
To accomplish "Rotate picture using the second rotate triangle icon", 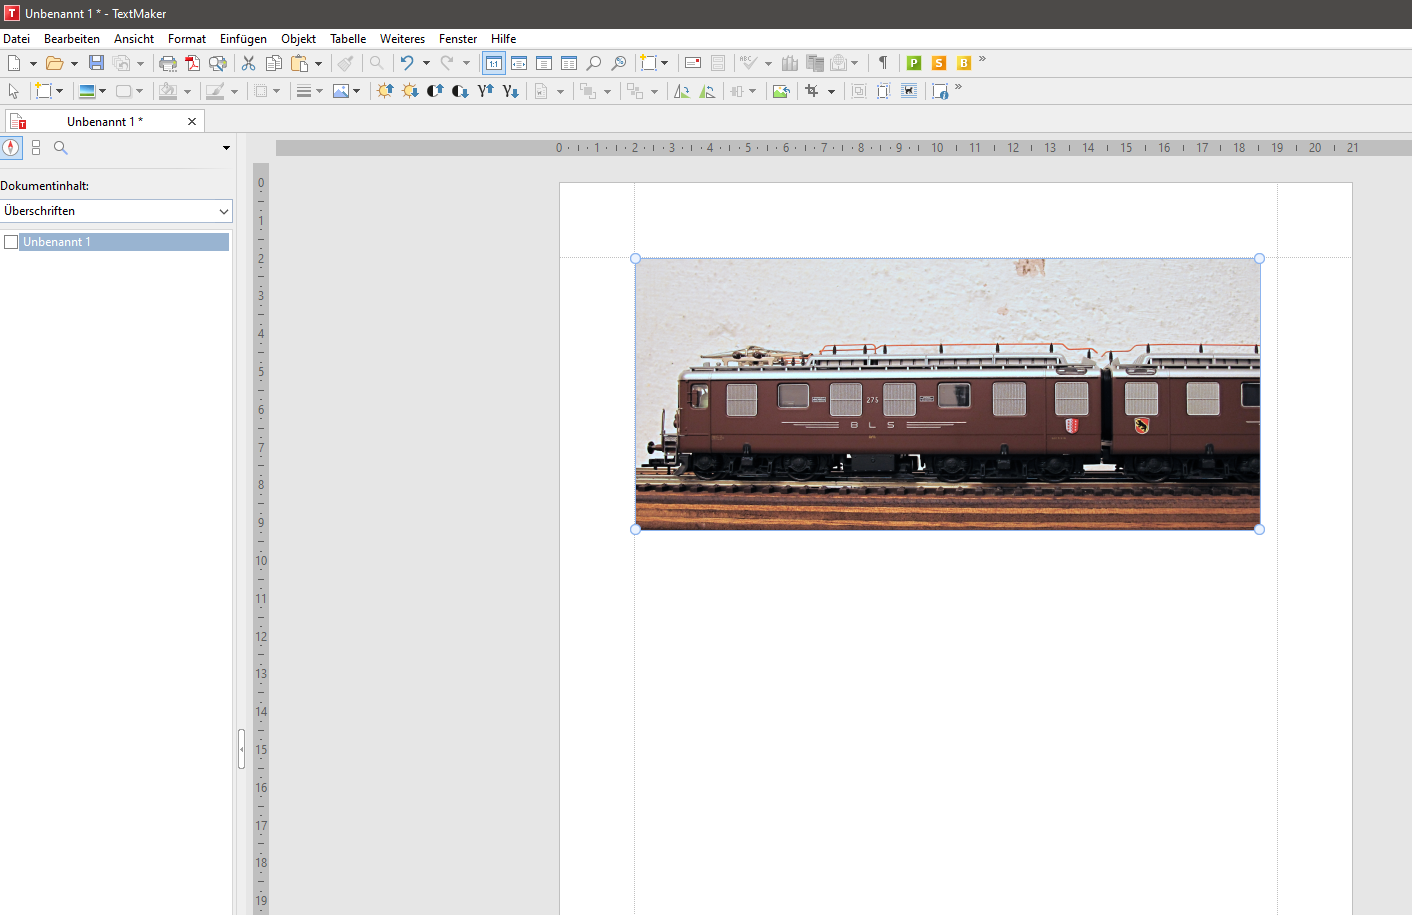I will click(707, 91).
